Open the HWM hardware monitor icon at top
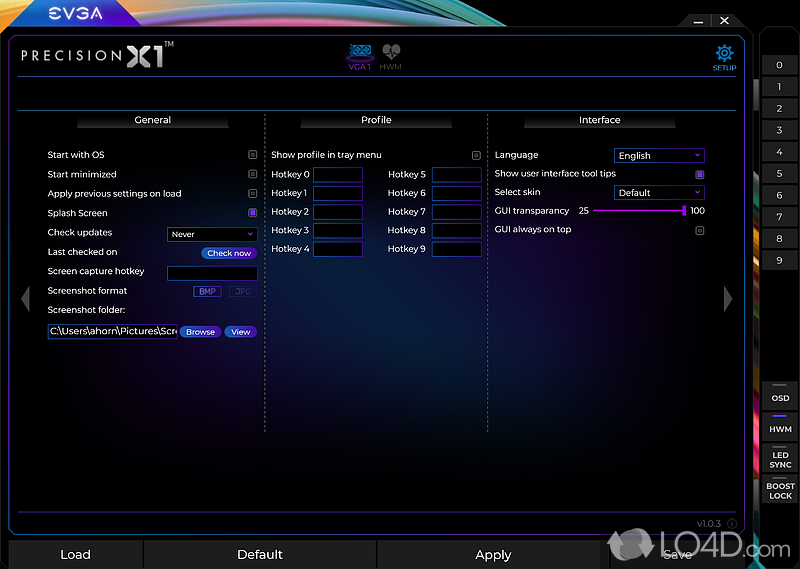The image size is (800, 569). tap(391, 55)
